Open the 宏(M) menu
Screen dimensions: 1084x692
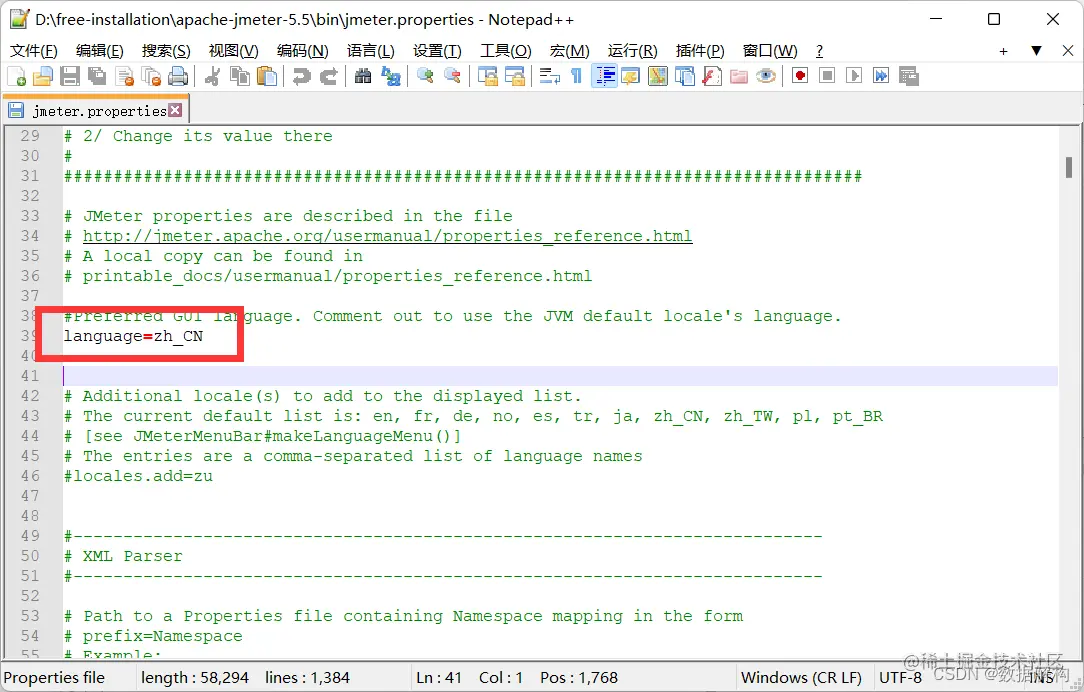[x=569, y=51]
